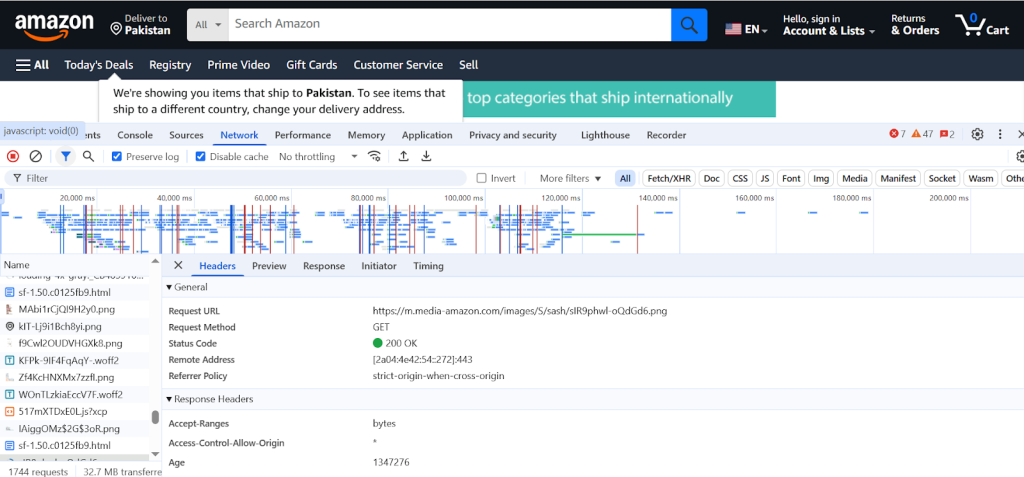The width and height of the screenshot is (1024, 477).
Task: Click Amazon search magnifier button
Action: [689, 25]
